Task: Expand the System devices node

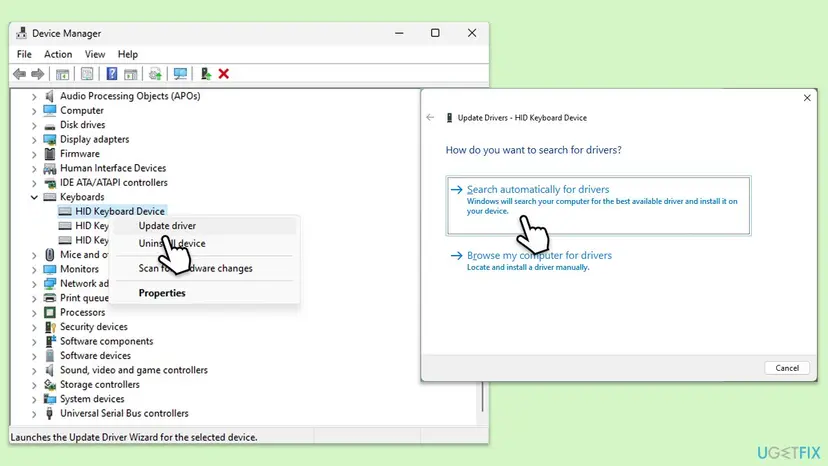Action: [x=34, y=399]
